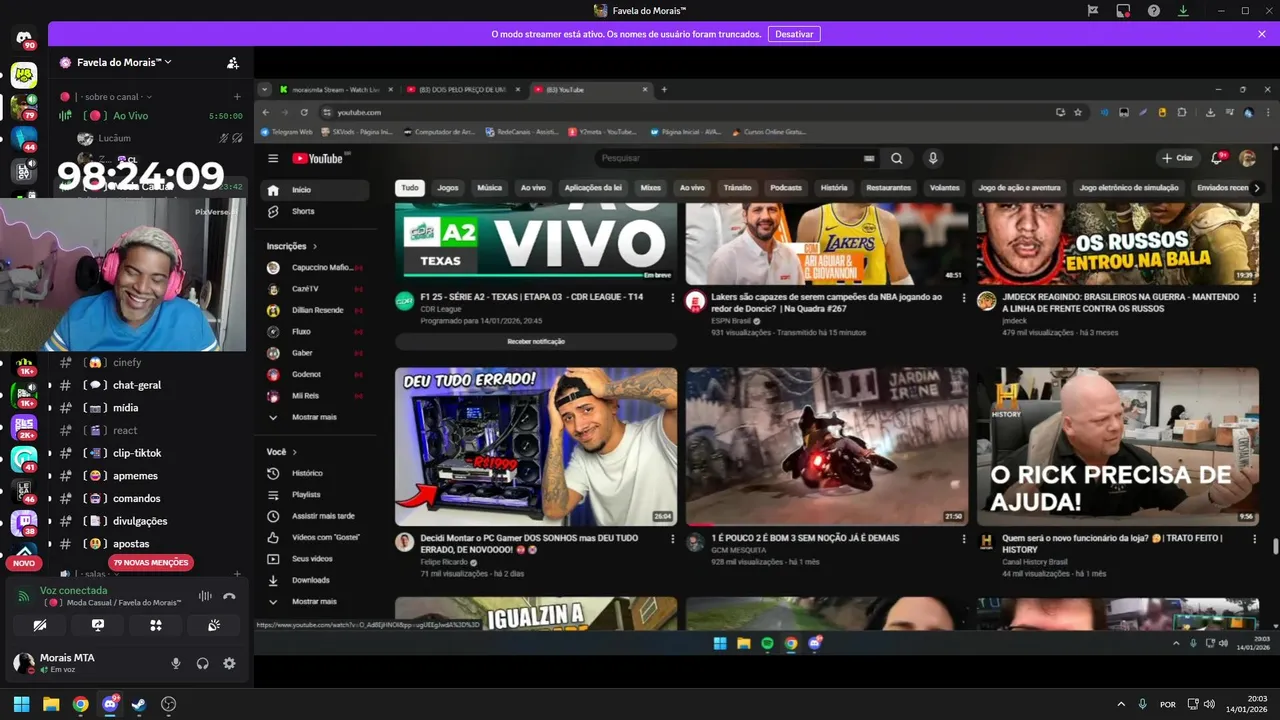Open YouTube hamburger menu in stream
The image size is (1280, 720).
coord(273,158)
